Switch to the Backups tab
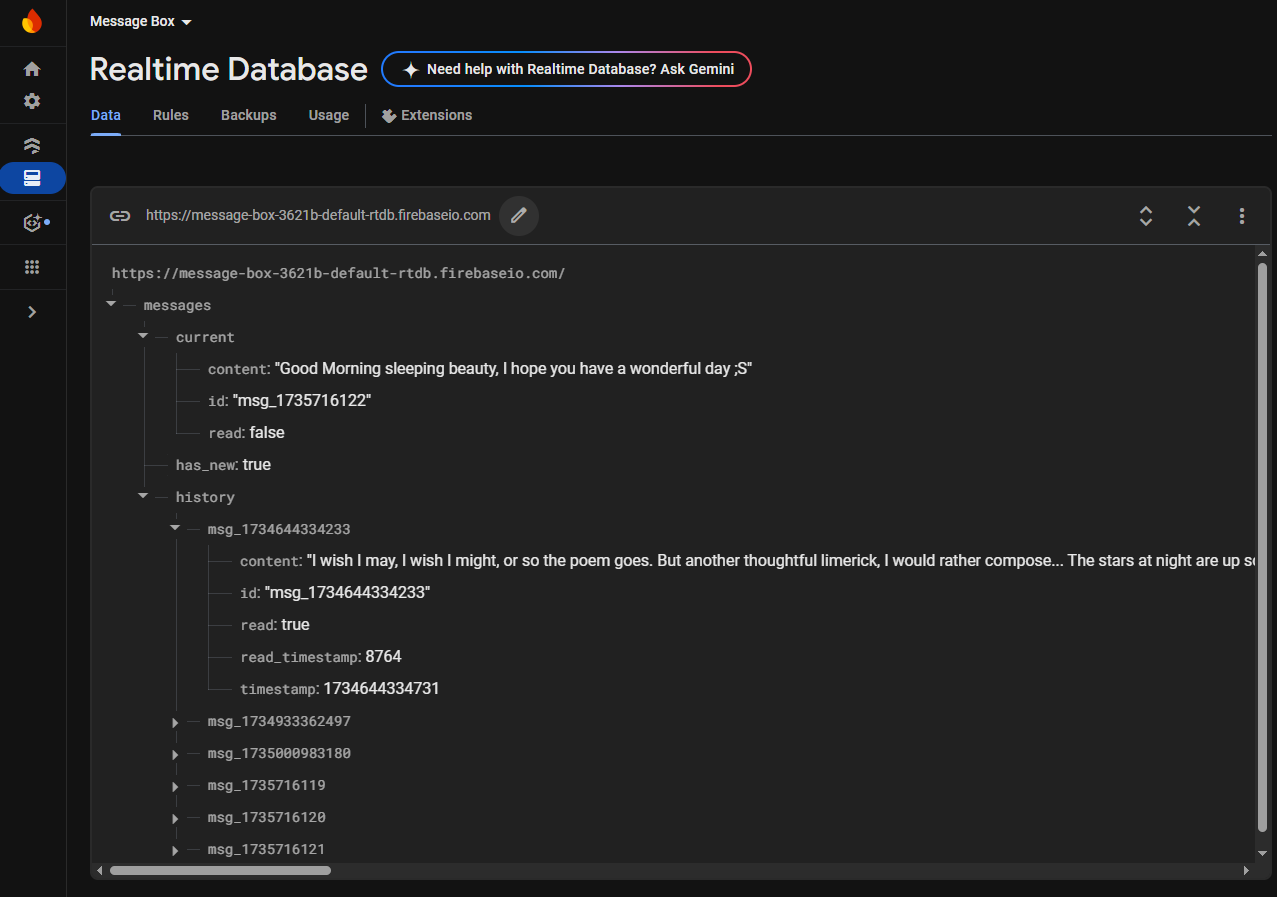This screenshot has width=1277, height=897. 248,115
